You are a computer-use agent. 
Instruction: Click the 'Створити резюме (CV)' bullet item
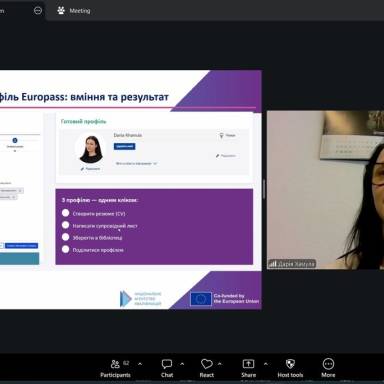tap(94, 214)
